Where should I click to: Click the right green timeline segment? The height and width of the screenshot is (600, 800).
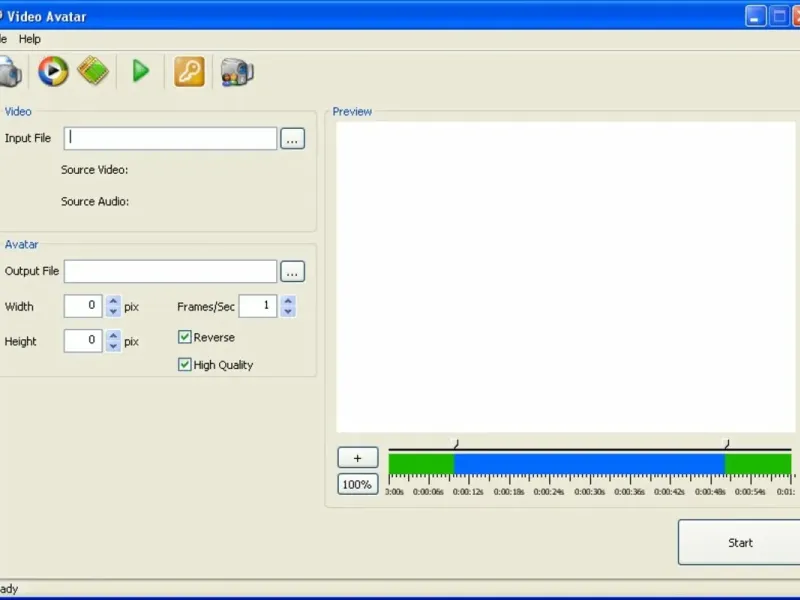click(758, 464)
